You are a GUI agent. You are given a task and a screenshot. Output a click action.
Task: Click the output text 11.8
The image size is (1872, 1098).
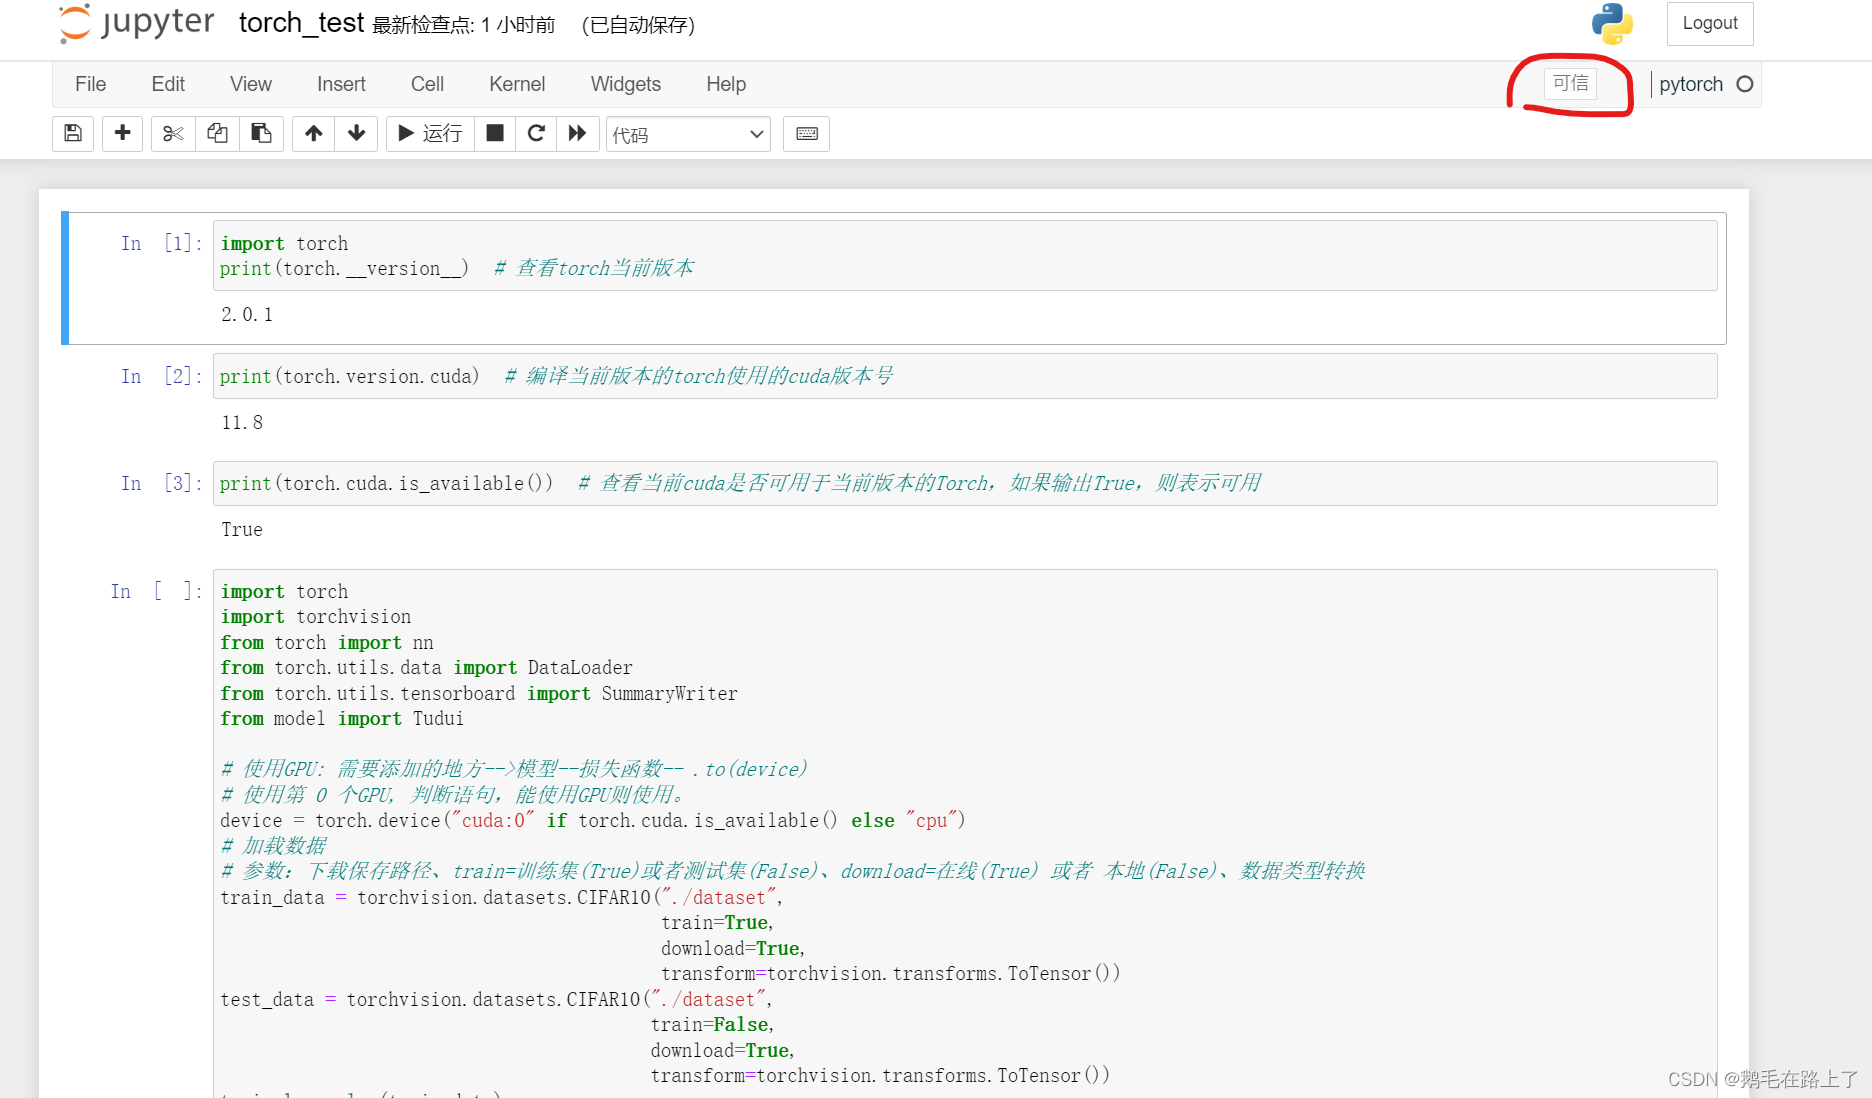coord(242,423)
